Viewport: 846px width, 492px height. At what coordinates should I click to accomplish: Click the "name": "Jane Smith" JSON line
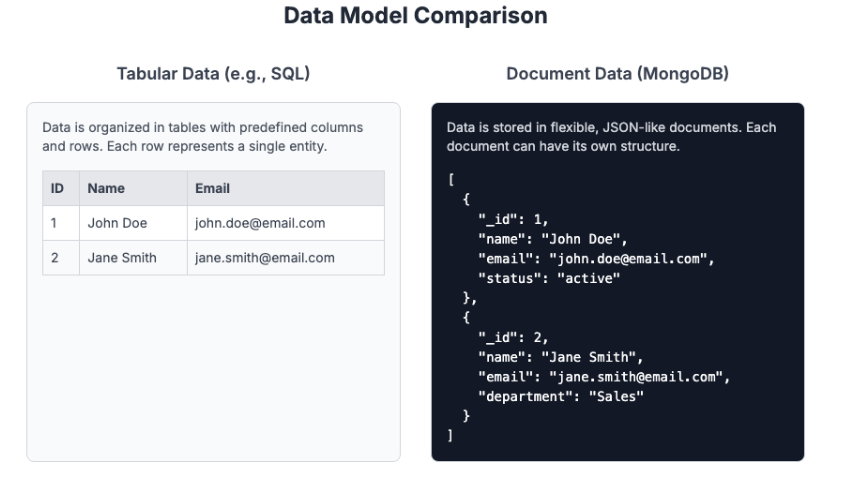pos(561,357)
